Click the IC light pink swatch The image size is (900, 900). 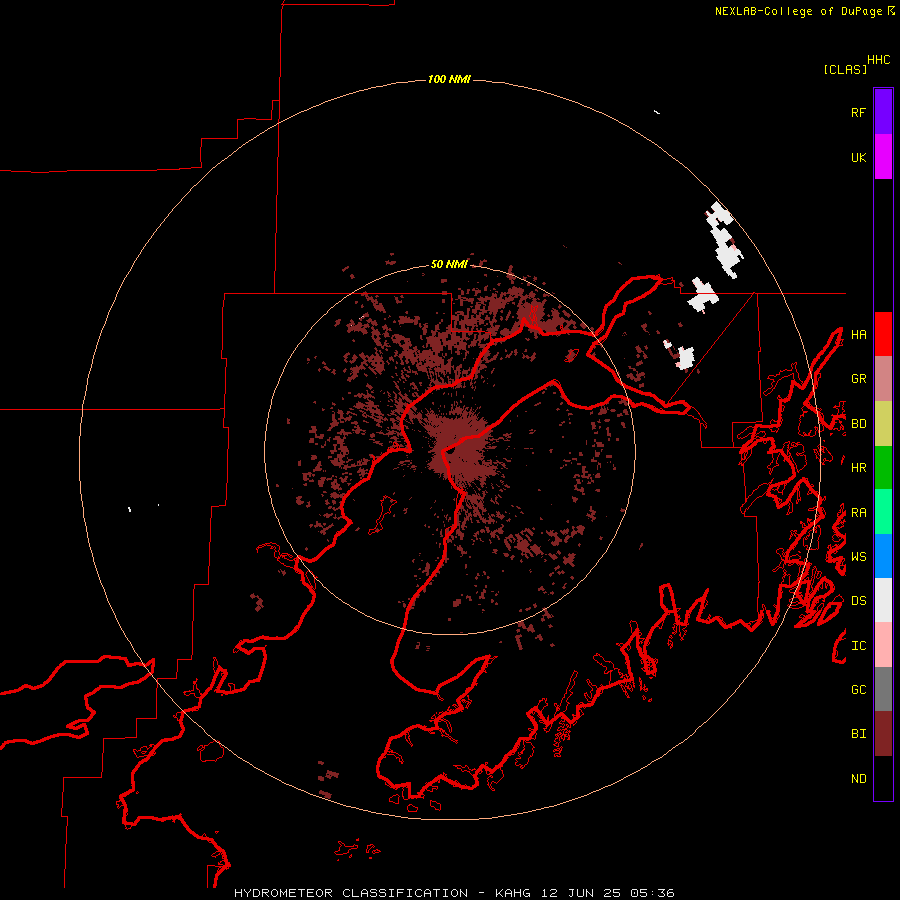(883, 645)
